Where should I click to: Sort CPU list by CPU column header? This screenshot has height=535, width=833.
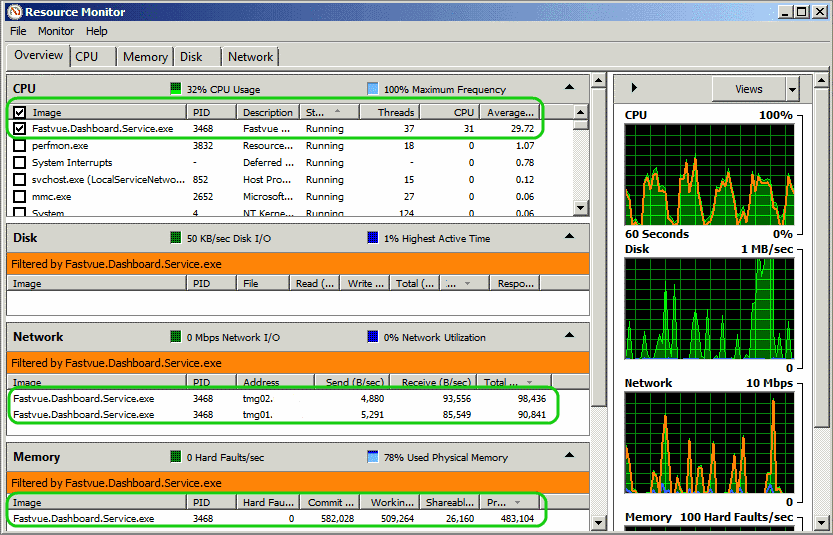pos(450,112)
